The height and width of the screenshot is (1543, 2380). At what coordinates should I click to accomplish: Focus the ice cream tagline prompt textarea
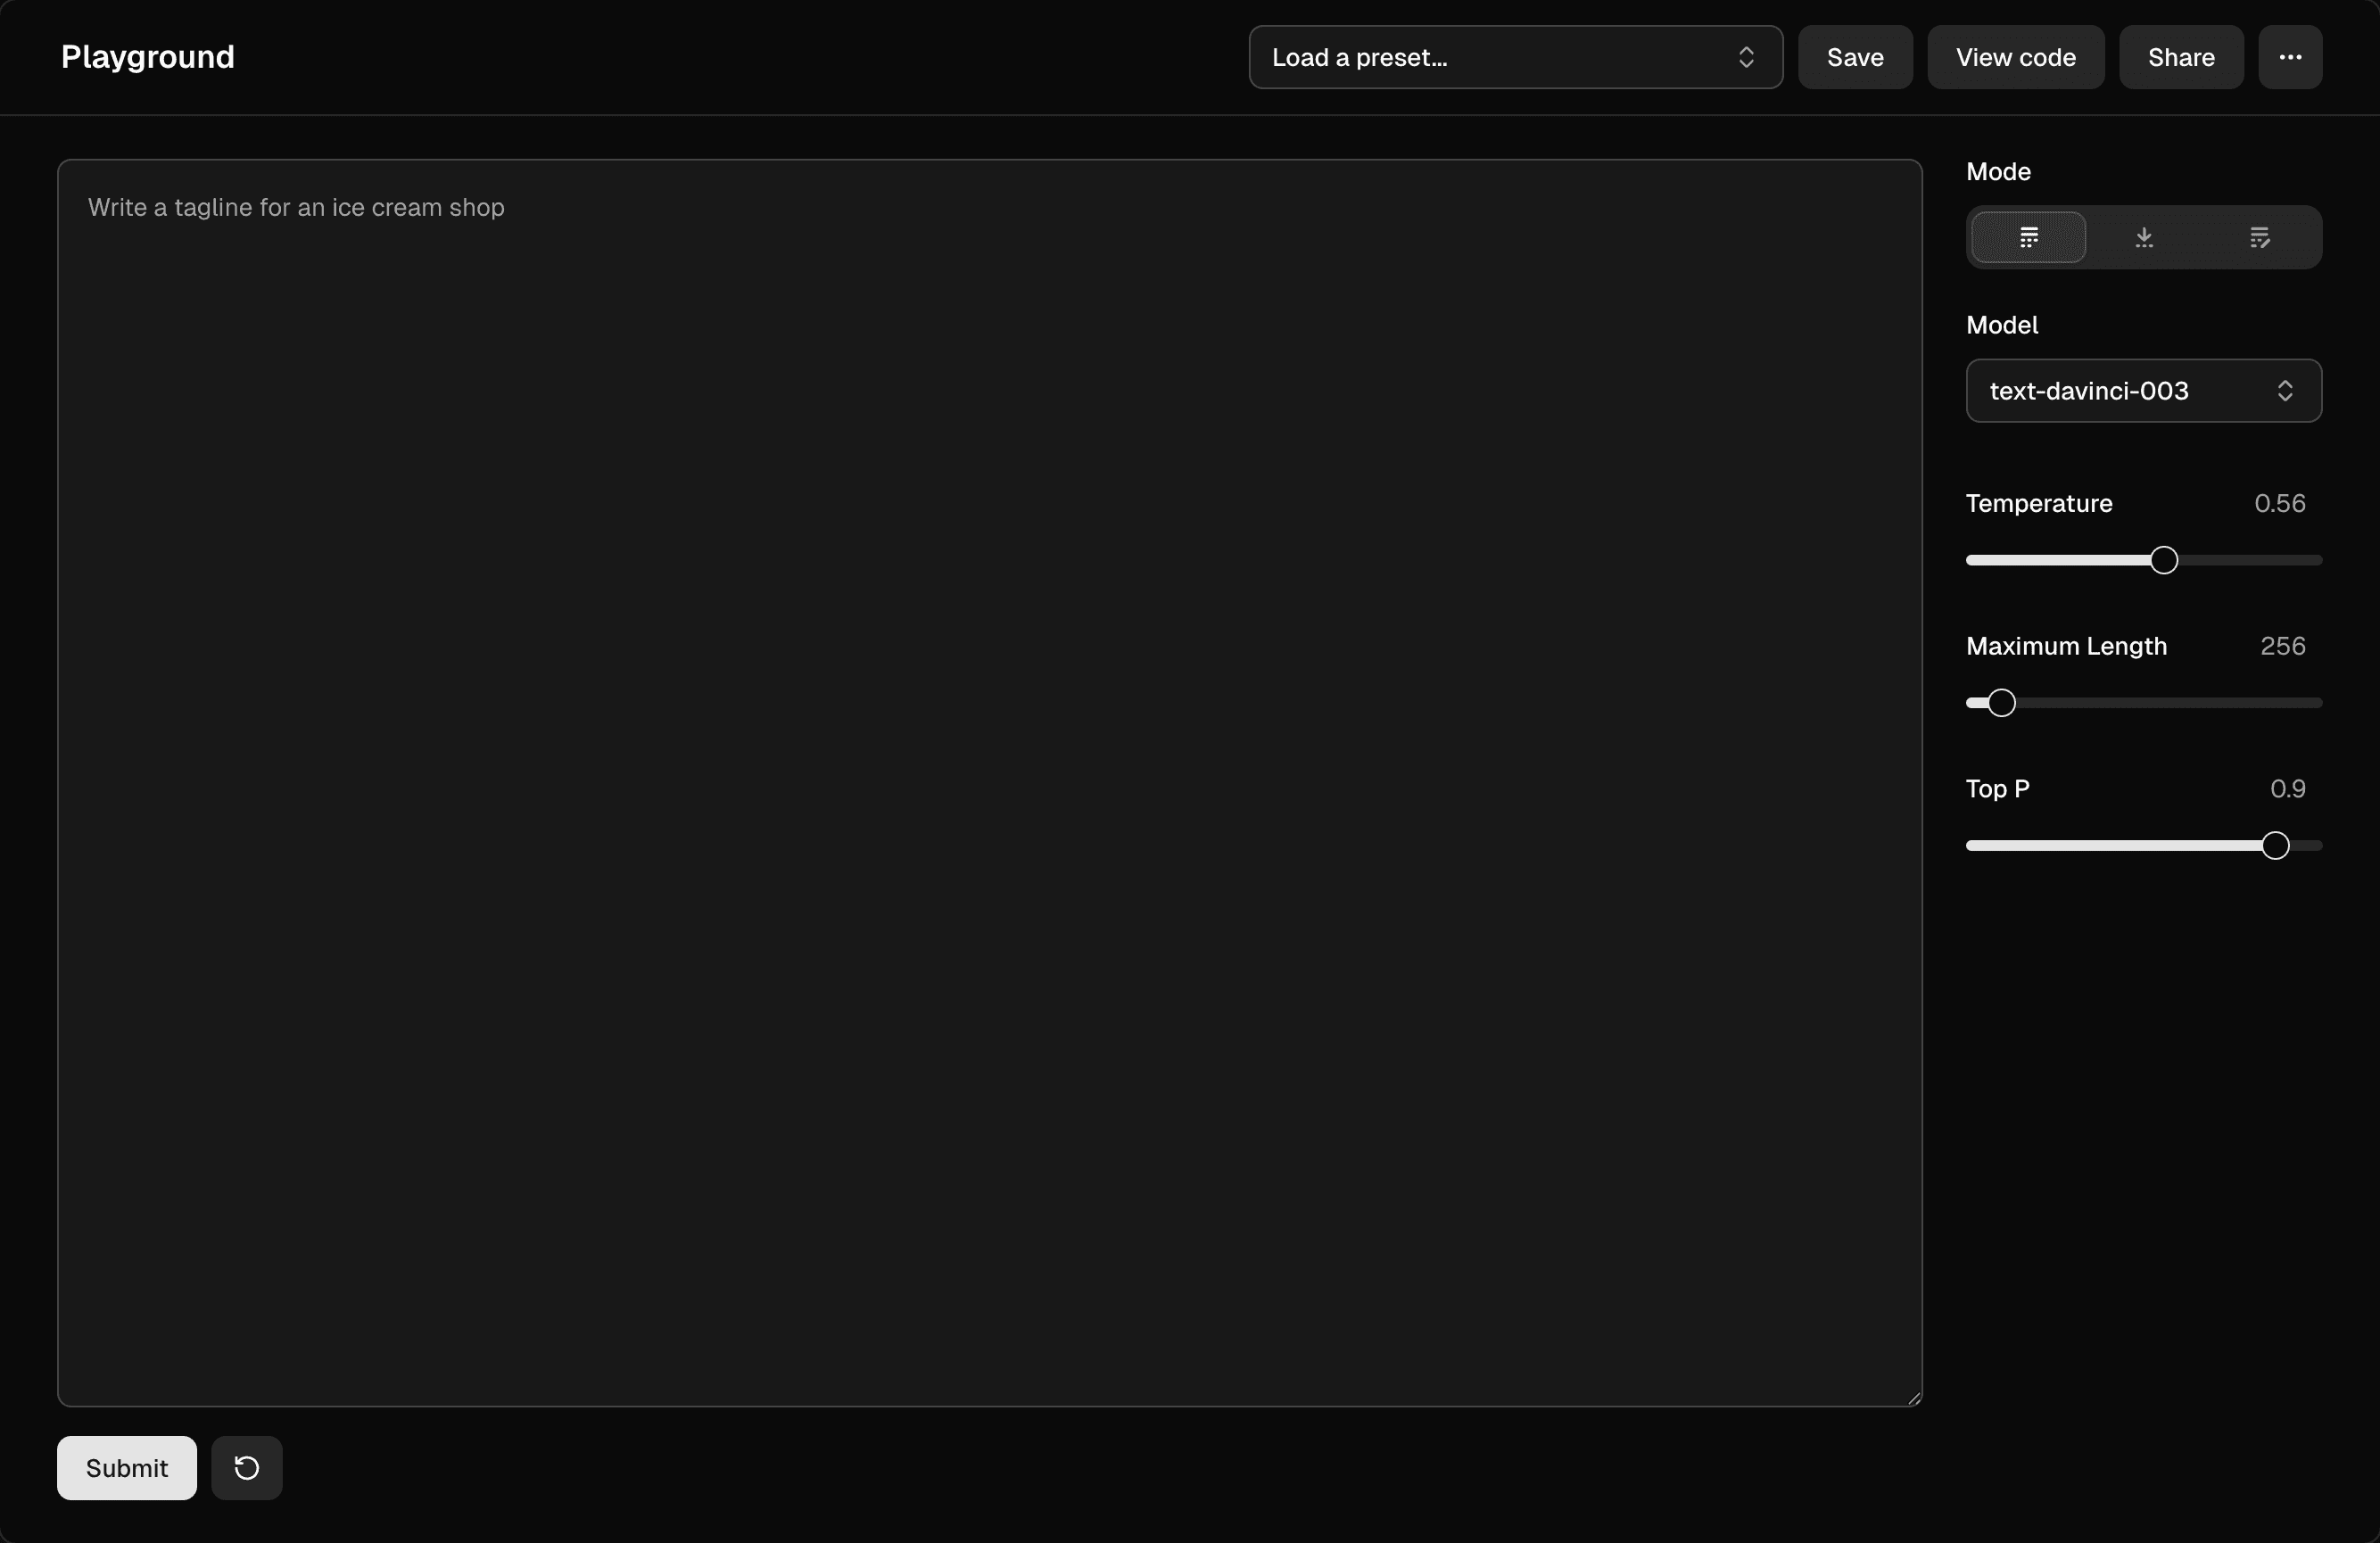coord(988,780)
